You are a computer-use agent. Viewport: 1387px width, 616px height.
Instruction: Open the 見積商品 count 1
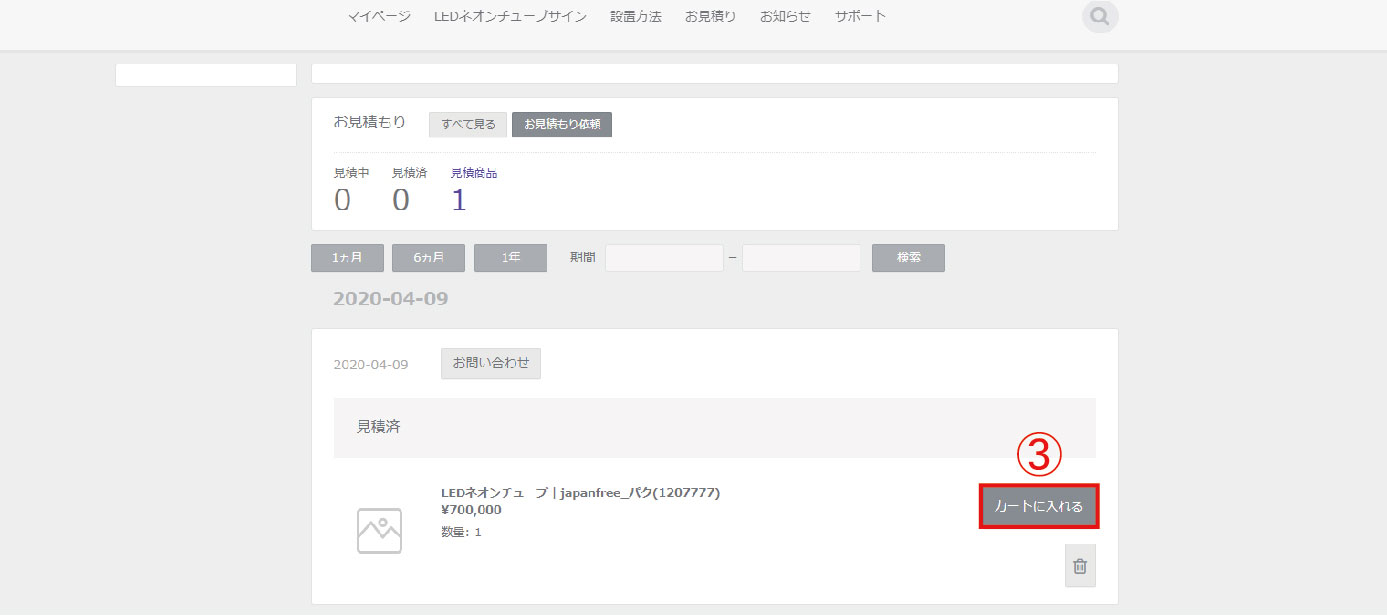[x=459, y=200]
